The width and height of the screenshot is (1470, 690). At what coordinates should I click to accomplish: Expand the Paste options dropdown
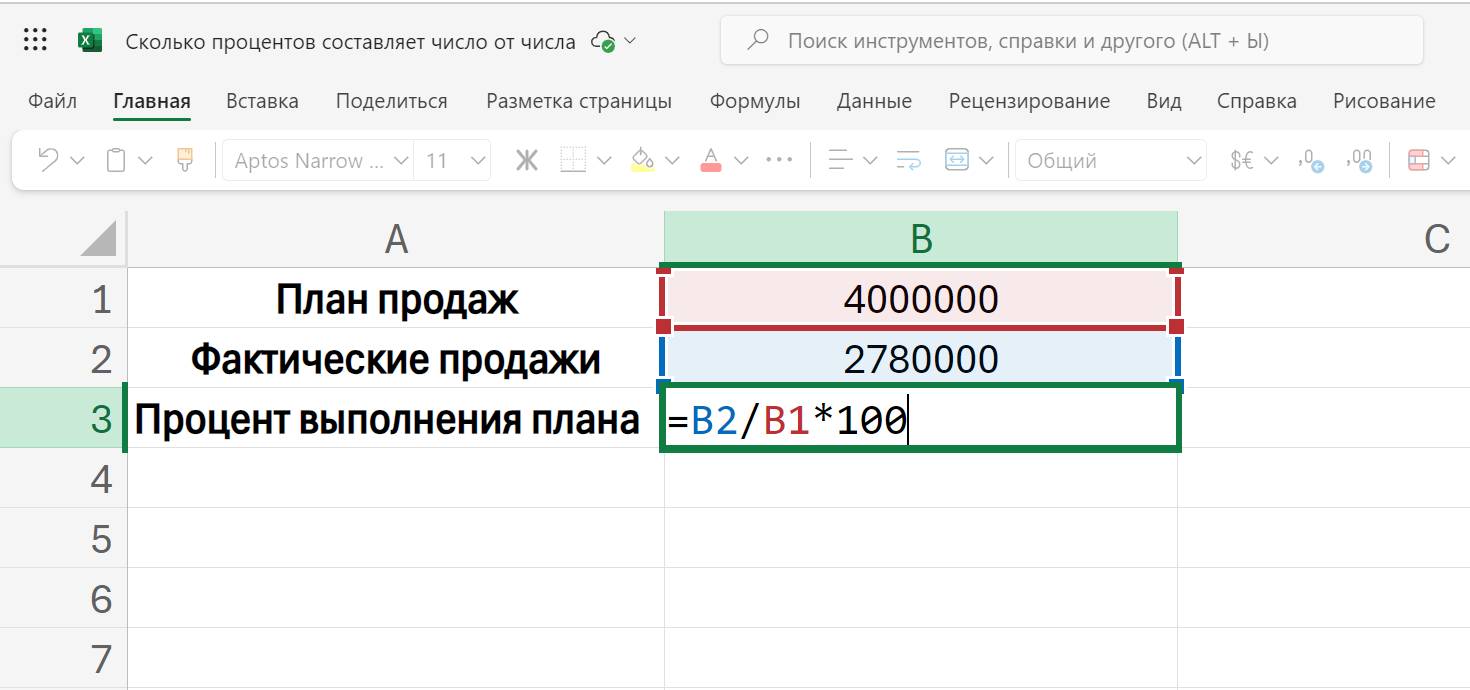tap(144, 160)
